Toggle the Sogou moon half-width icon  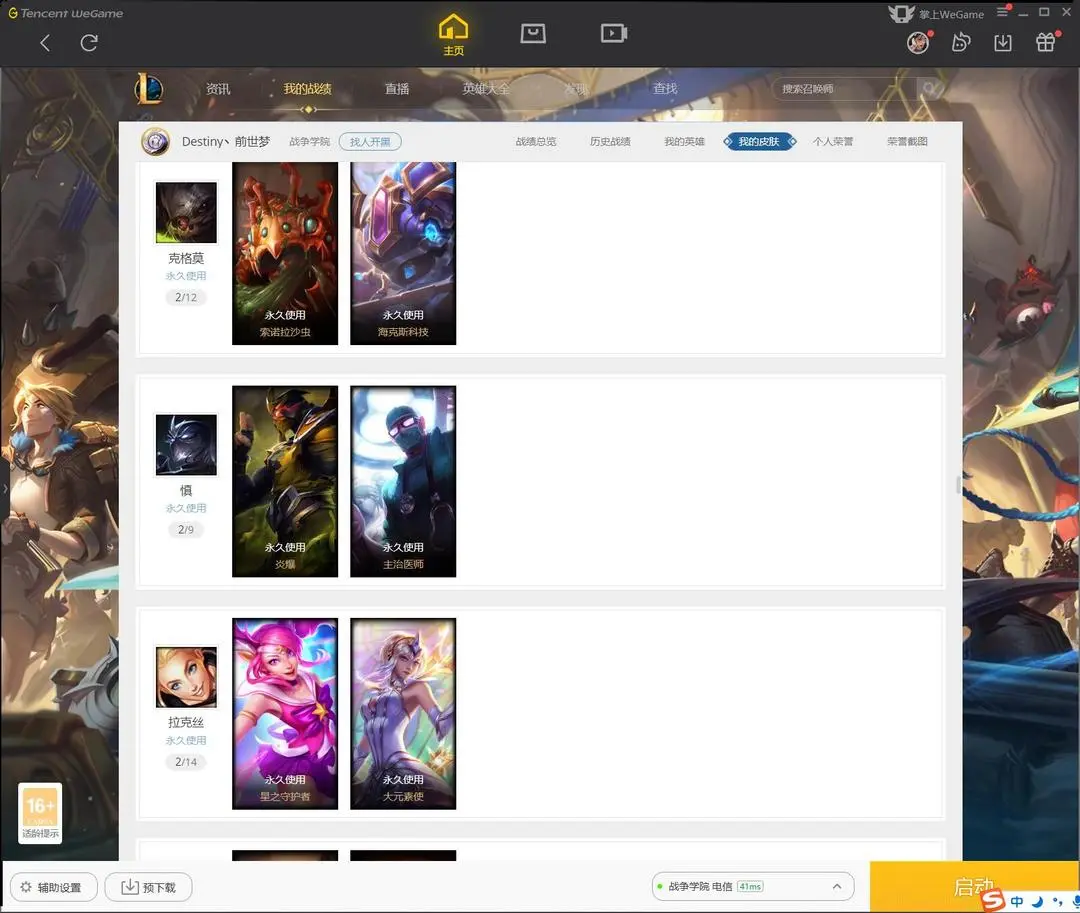(x=1038, y=901)
